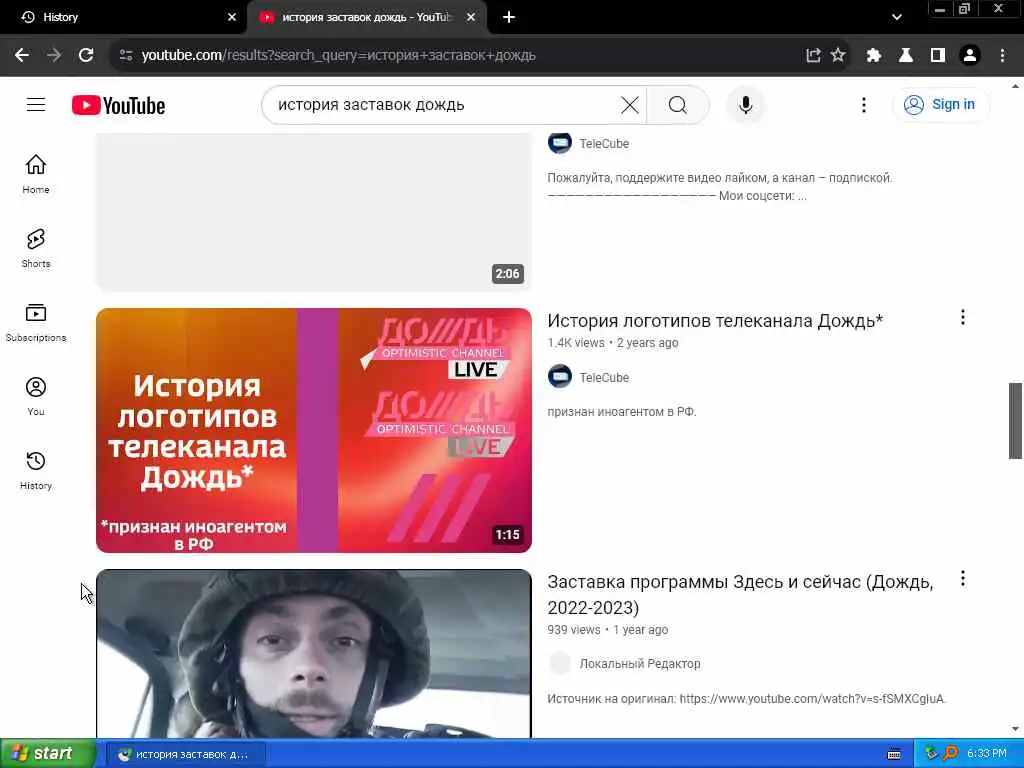Viewport: 1024px width, 768px height.
Task: Select the история заставок дождь YouTube tab
Action: click(x=366, y=17)
